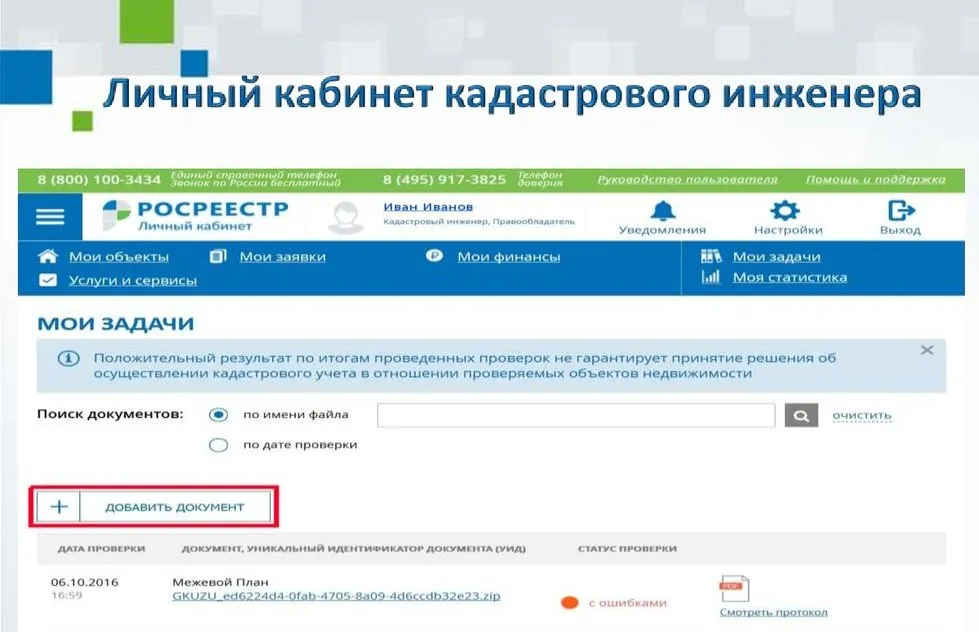Click the user avatar icon
The width and height of the screenshot is (979, 632).
pos(346,217)
